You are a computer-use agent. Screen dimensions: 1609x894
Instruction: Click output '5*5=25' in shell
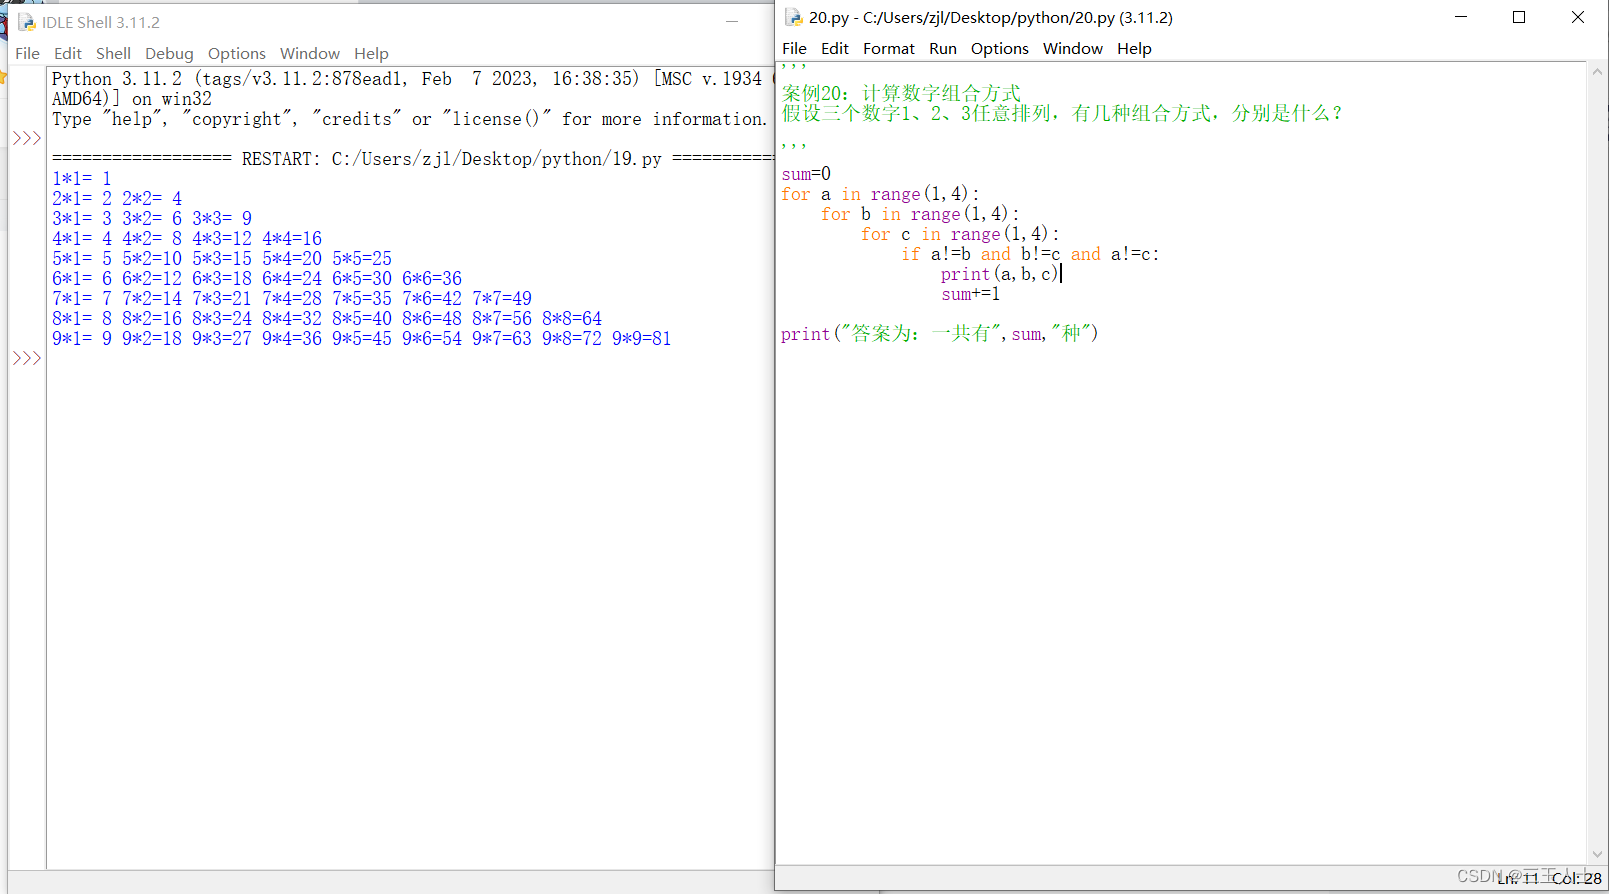pyautogui.click(x=362, y=259)
